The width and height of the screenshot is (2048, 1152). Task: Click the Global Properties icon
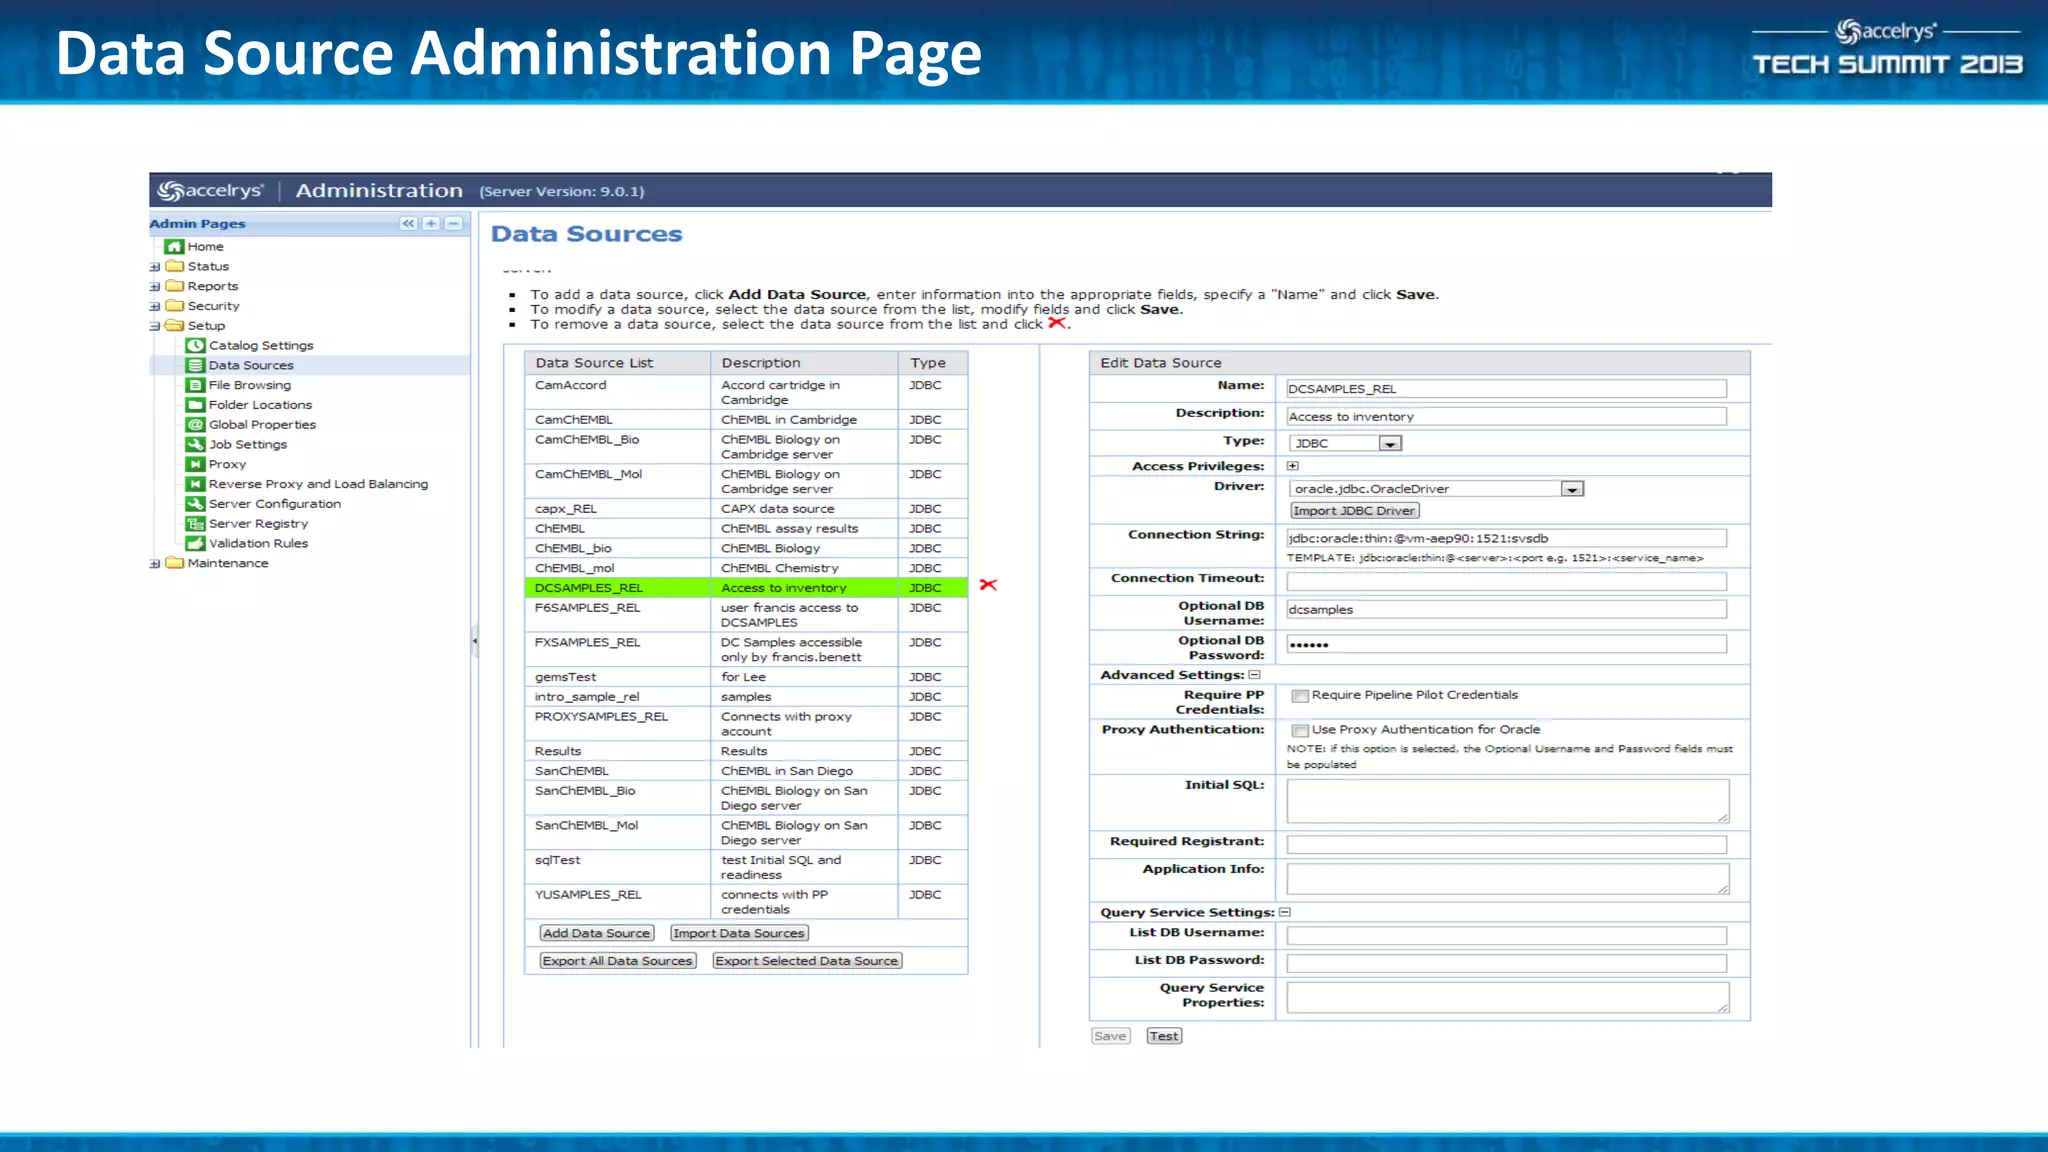195,425
